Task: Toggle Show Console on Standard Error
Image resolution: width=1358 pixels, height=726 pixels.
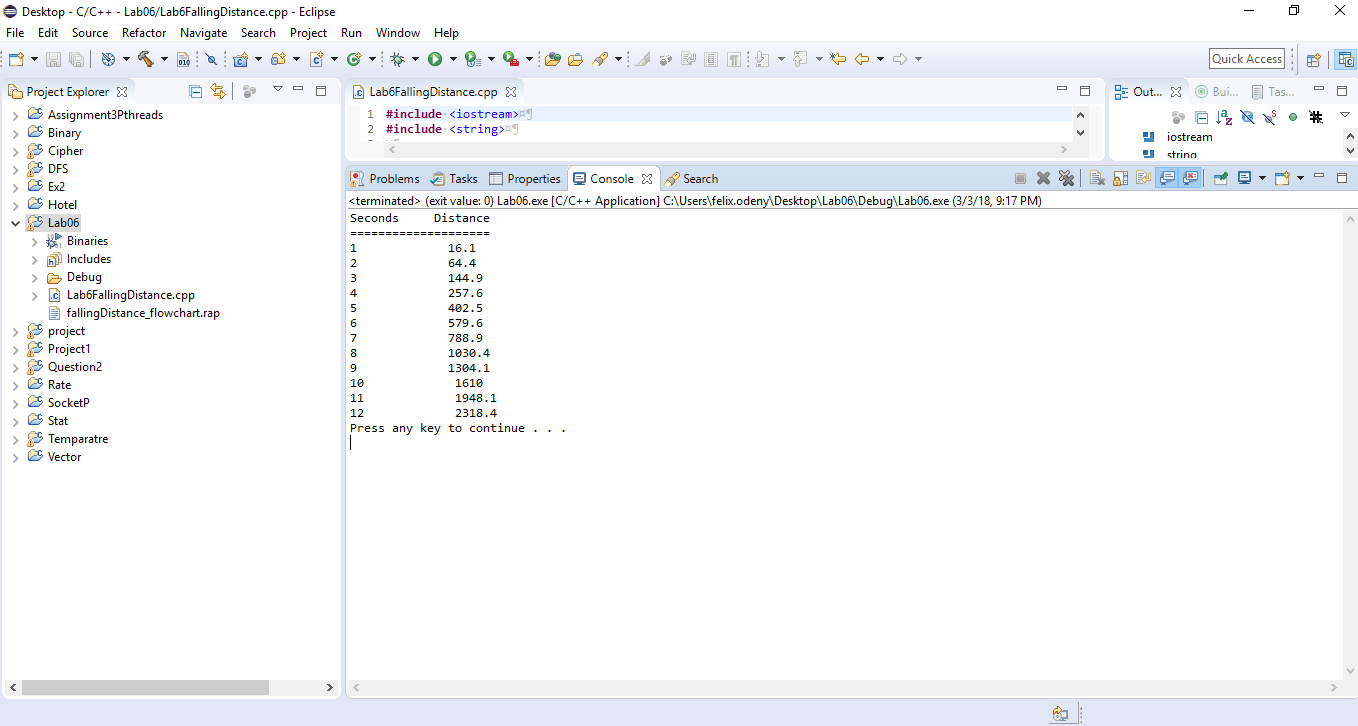Action: pos(1190,178)
